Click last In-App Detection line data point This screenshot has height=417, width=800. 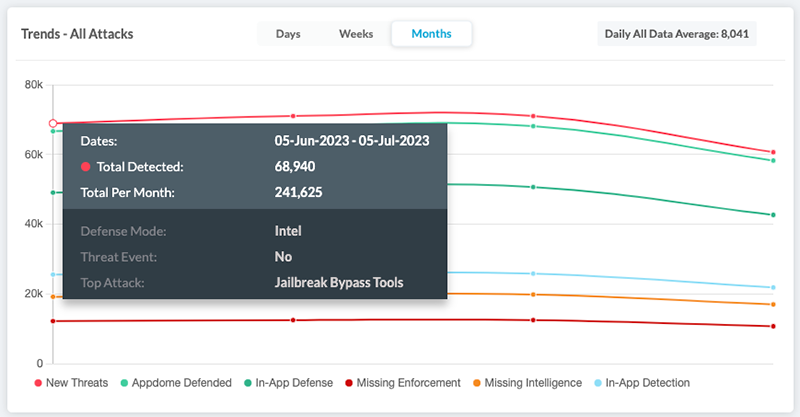(x=773, y=288)
